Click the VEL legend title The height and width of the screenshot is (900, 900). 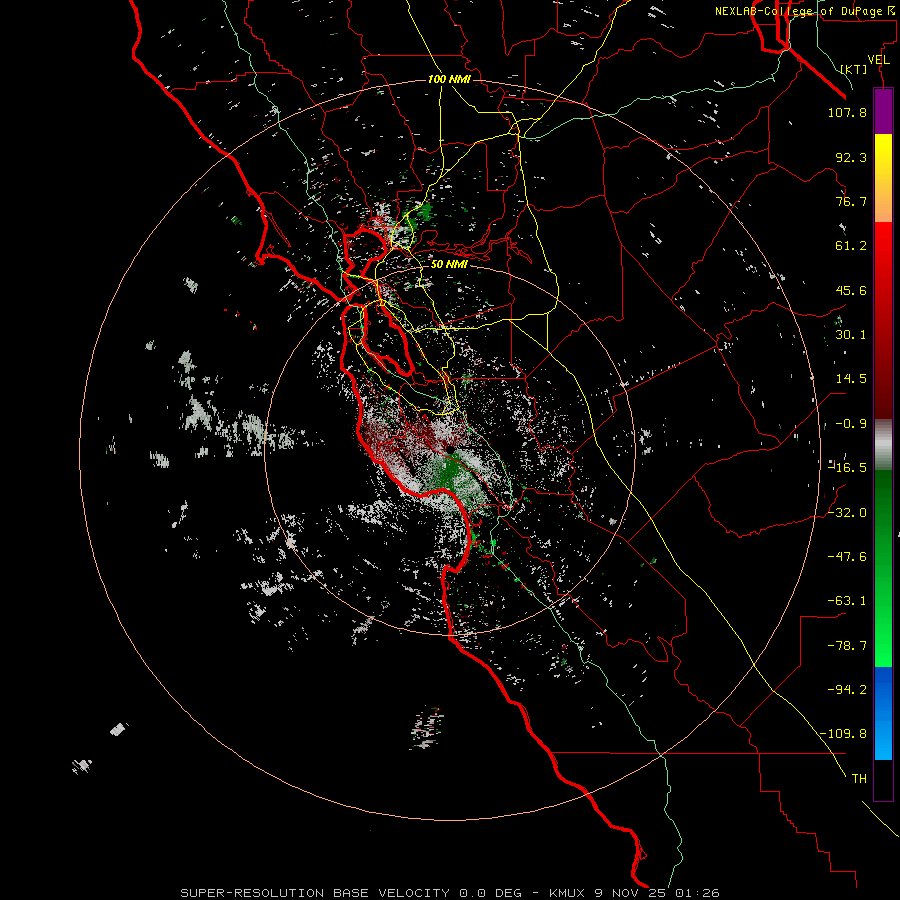click(878, 60)
